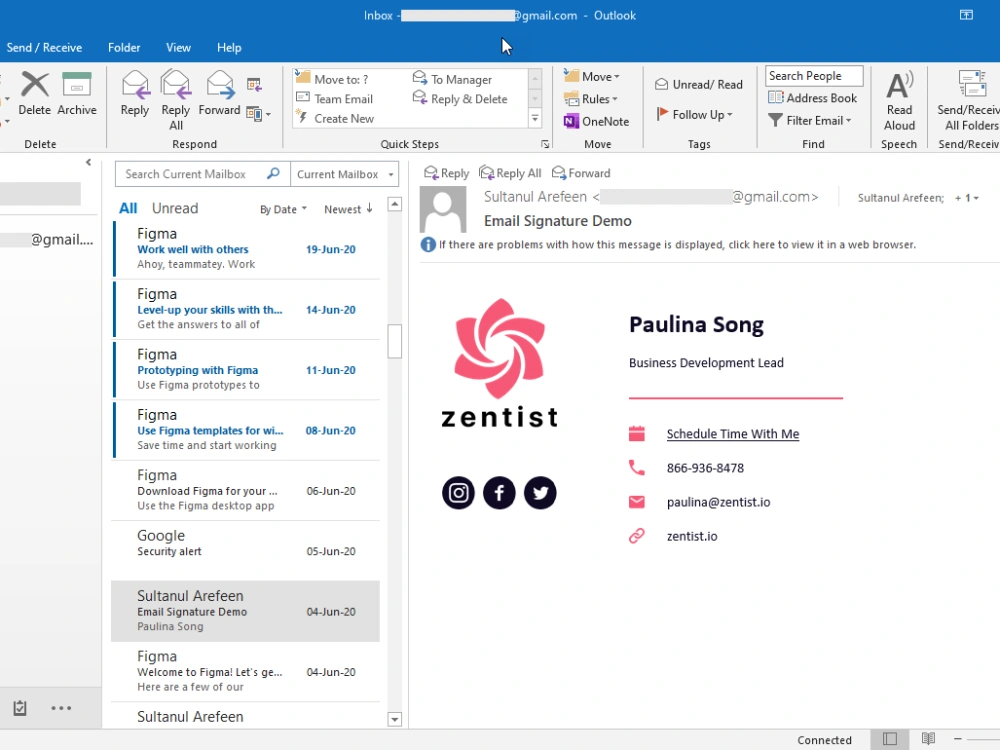The image size is (1000, 750).
Task: Select the Team Email quick step
Action: (x=335, y=99)
